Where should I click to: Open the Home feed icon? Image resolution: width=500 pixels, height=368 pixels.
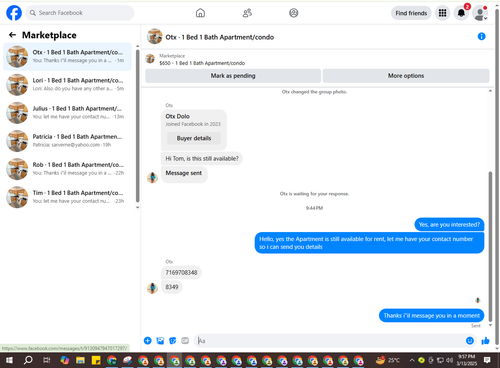click(x=200, y=13)
